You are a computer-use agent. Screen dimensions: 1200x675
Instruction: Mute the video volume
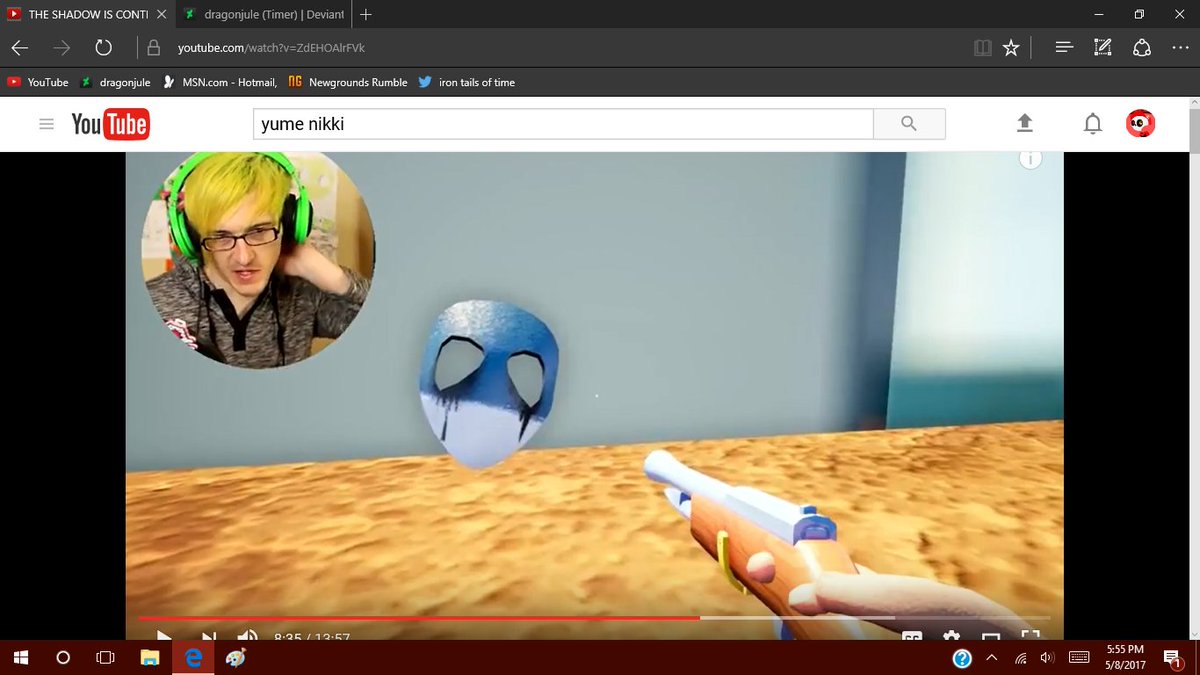247,636
